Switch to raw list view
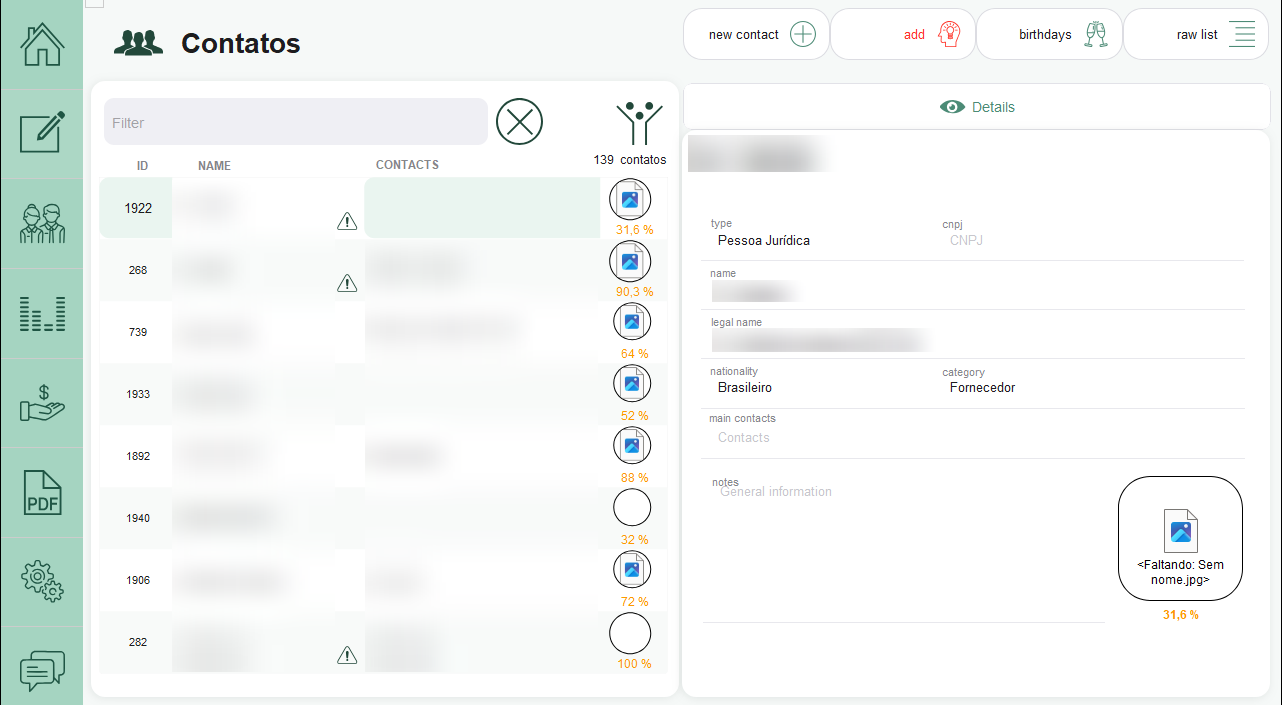The width and height of the screenshot is (1282, 705). pyautogui.click(x=1196, y=34)
